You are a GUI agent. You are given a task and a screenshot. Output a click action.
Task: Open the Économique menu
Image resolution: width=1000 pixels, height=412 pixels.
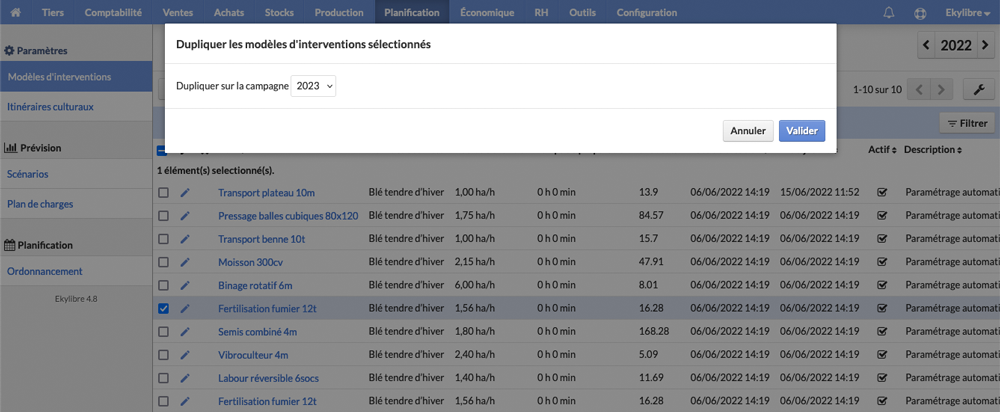coord(487,12)
